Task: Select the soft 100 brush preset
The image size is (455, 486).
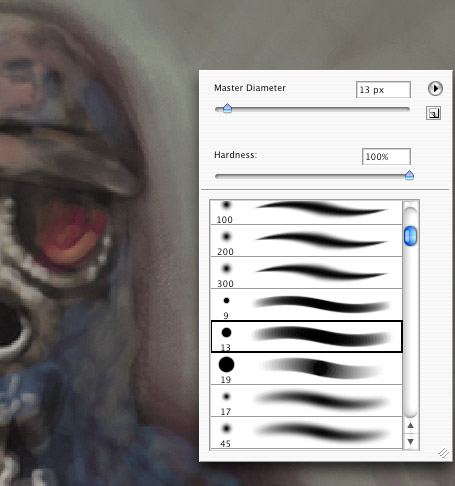Action: click(306, 212)
